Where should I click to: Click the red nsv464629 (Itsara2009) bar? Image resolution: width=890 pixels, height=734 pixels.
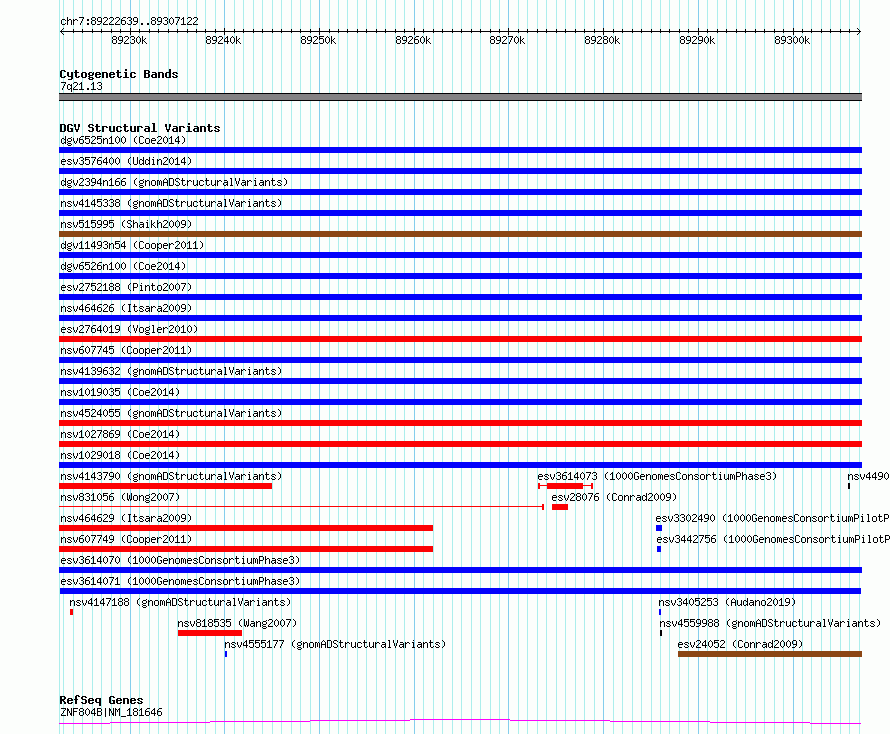(246, 528)
